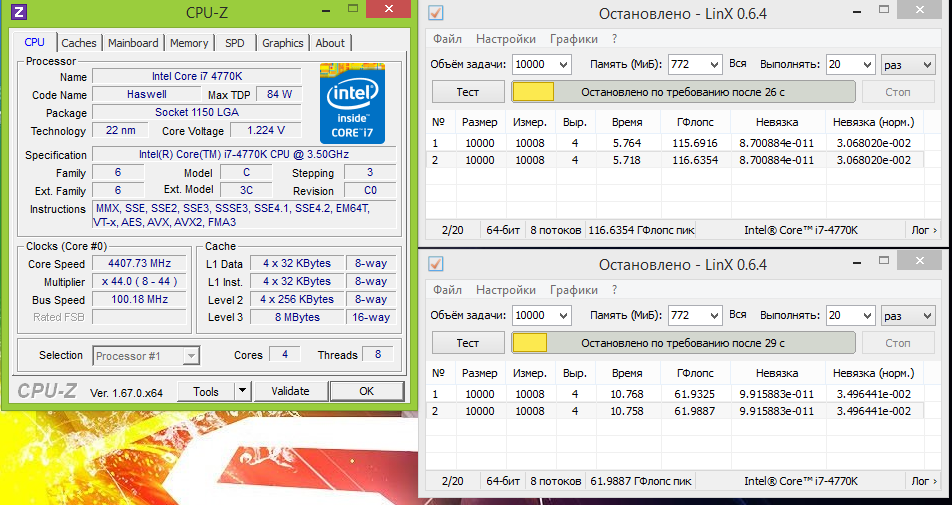Switch to the SPD tab
952x505 pixels.
pos(234,43)
